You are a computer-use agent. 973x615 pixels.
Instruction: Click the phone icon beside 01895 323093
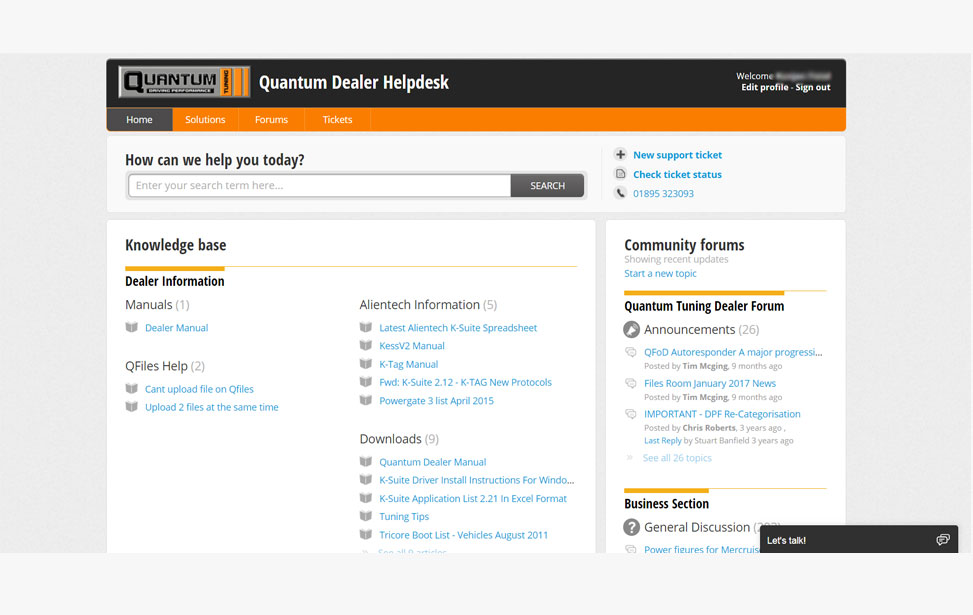tap(620, 193)
